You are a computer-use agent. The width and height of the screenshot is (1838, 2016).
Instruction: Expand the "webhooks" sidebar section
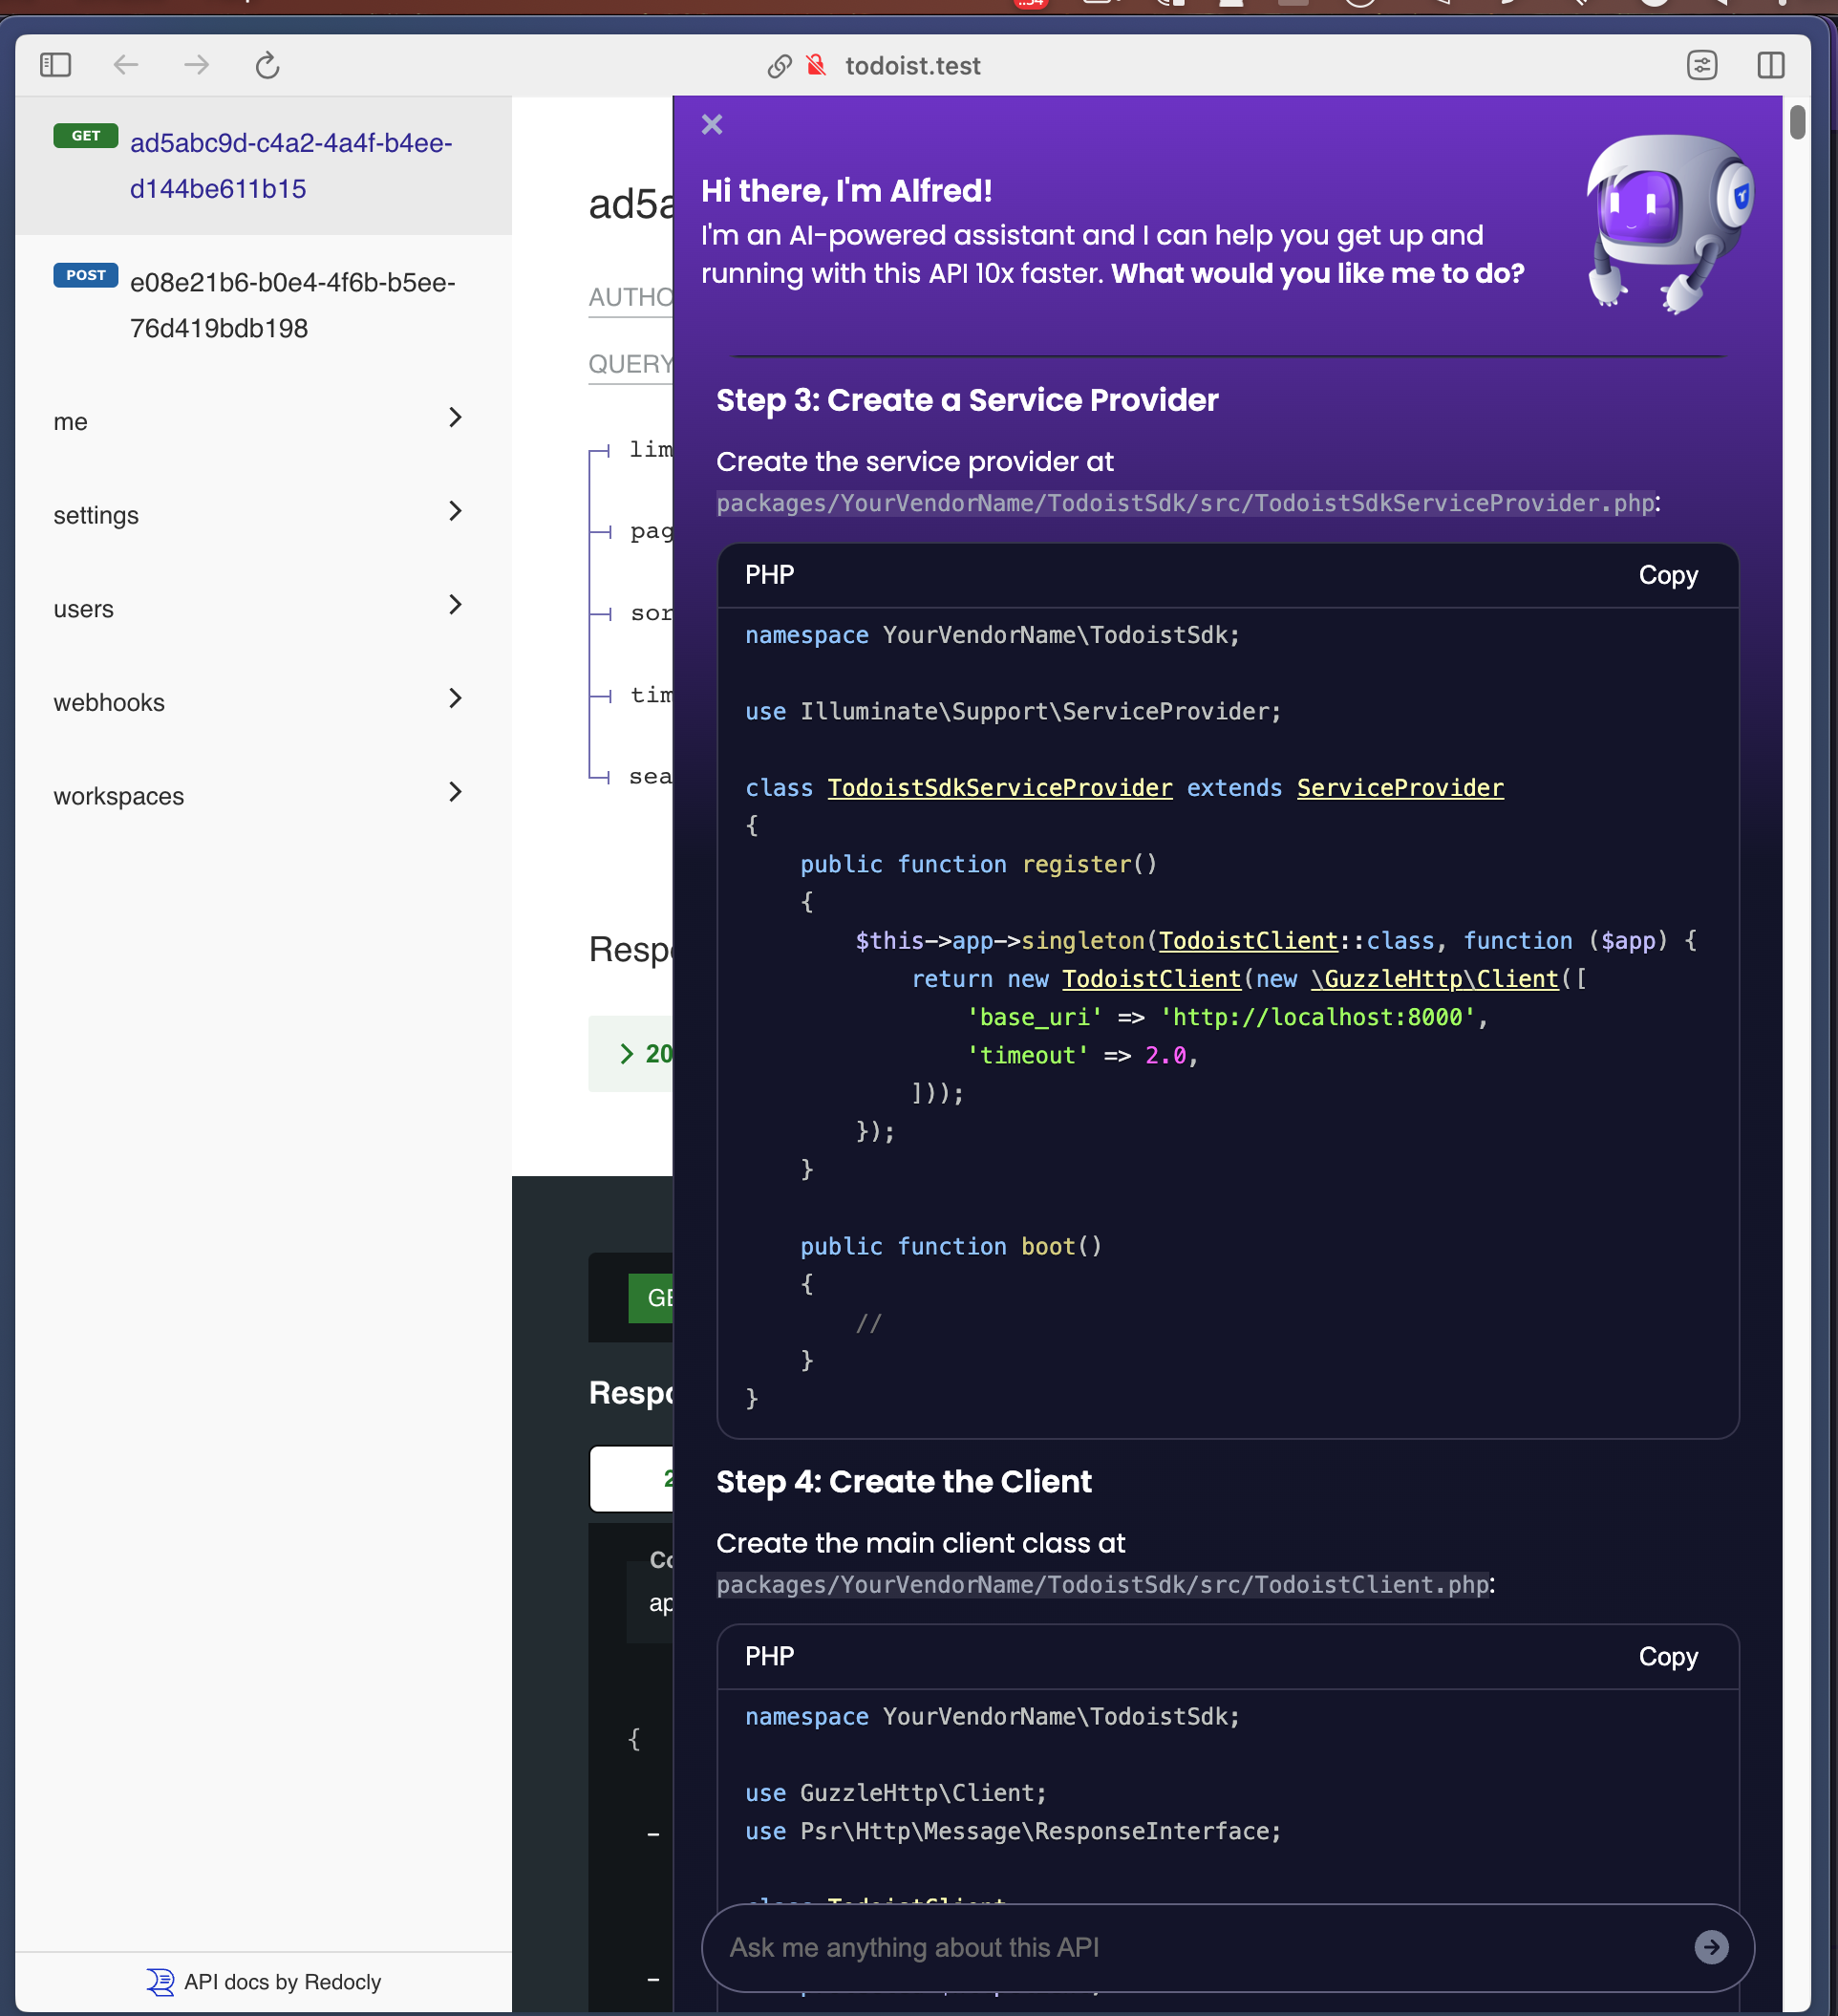262,702
